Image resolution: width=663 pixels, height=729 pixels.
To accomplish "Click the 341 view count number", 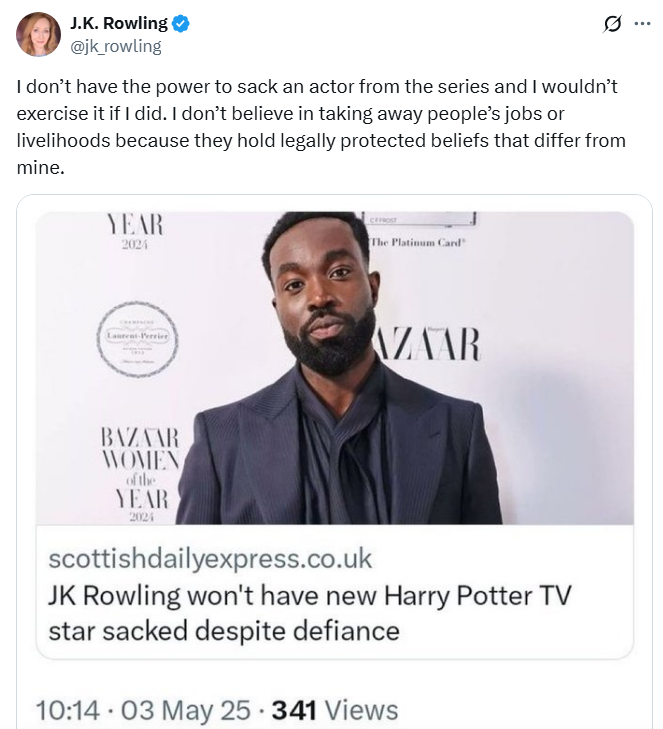I will pos(294,710).
